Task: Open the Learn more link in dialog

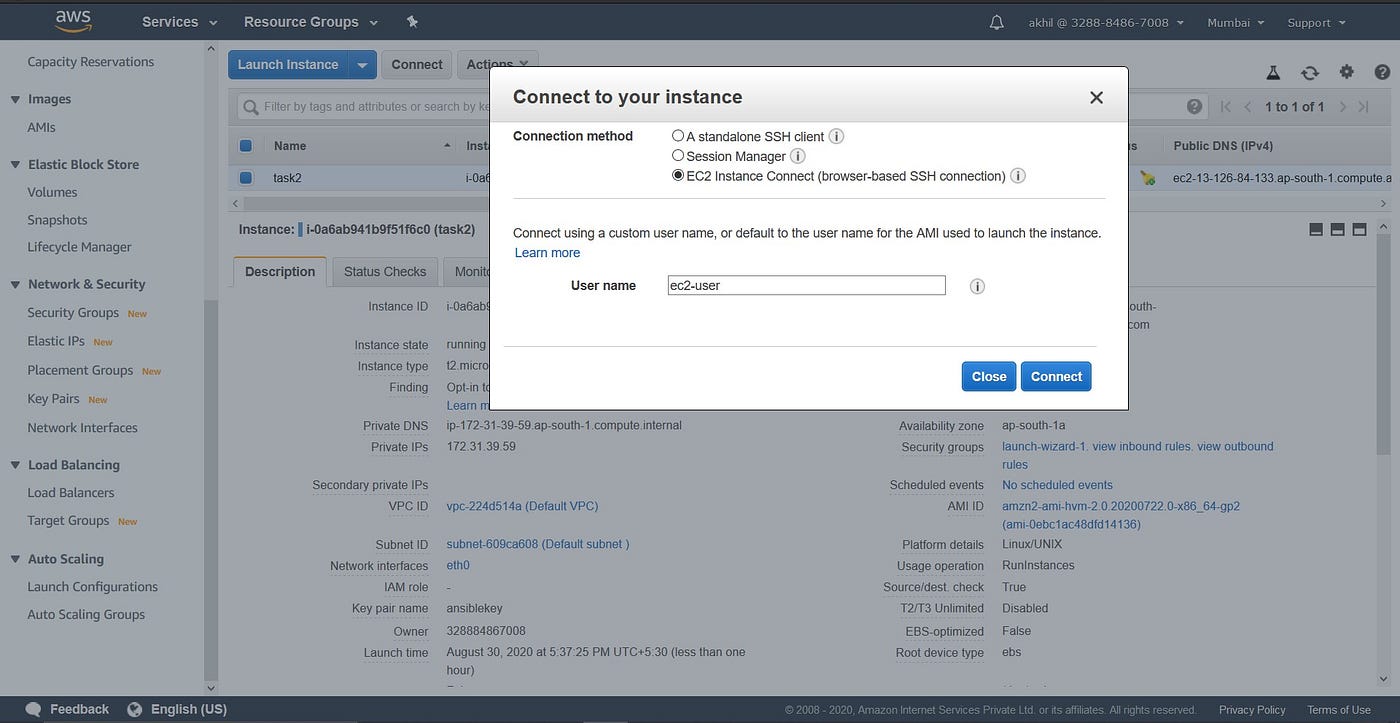Action: [547, 253]
